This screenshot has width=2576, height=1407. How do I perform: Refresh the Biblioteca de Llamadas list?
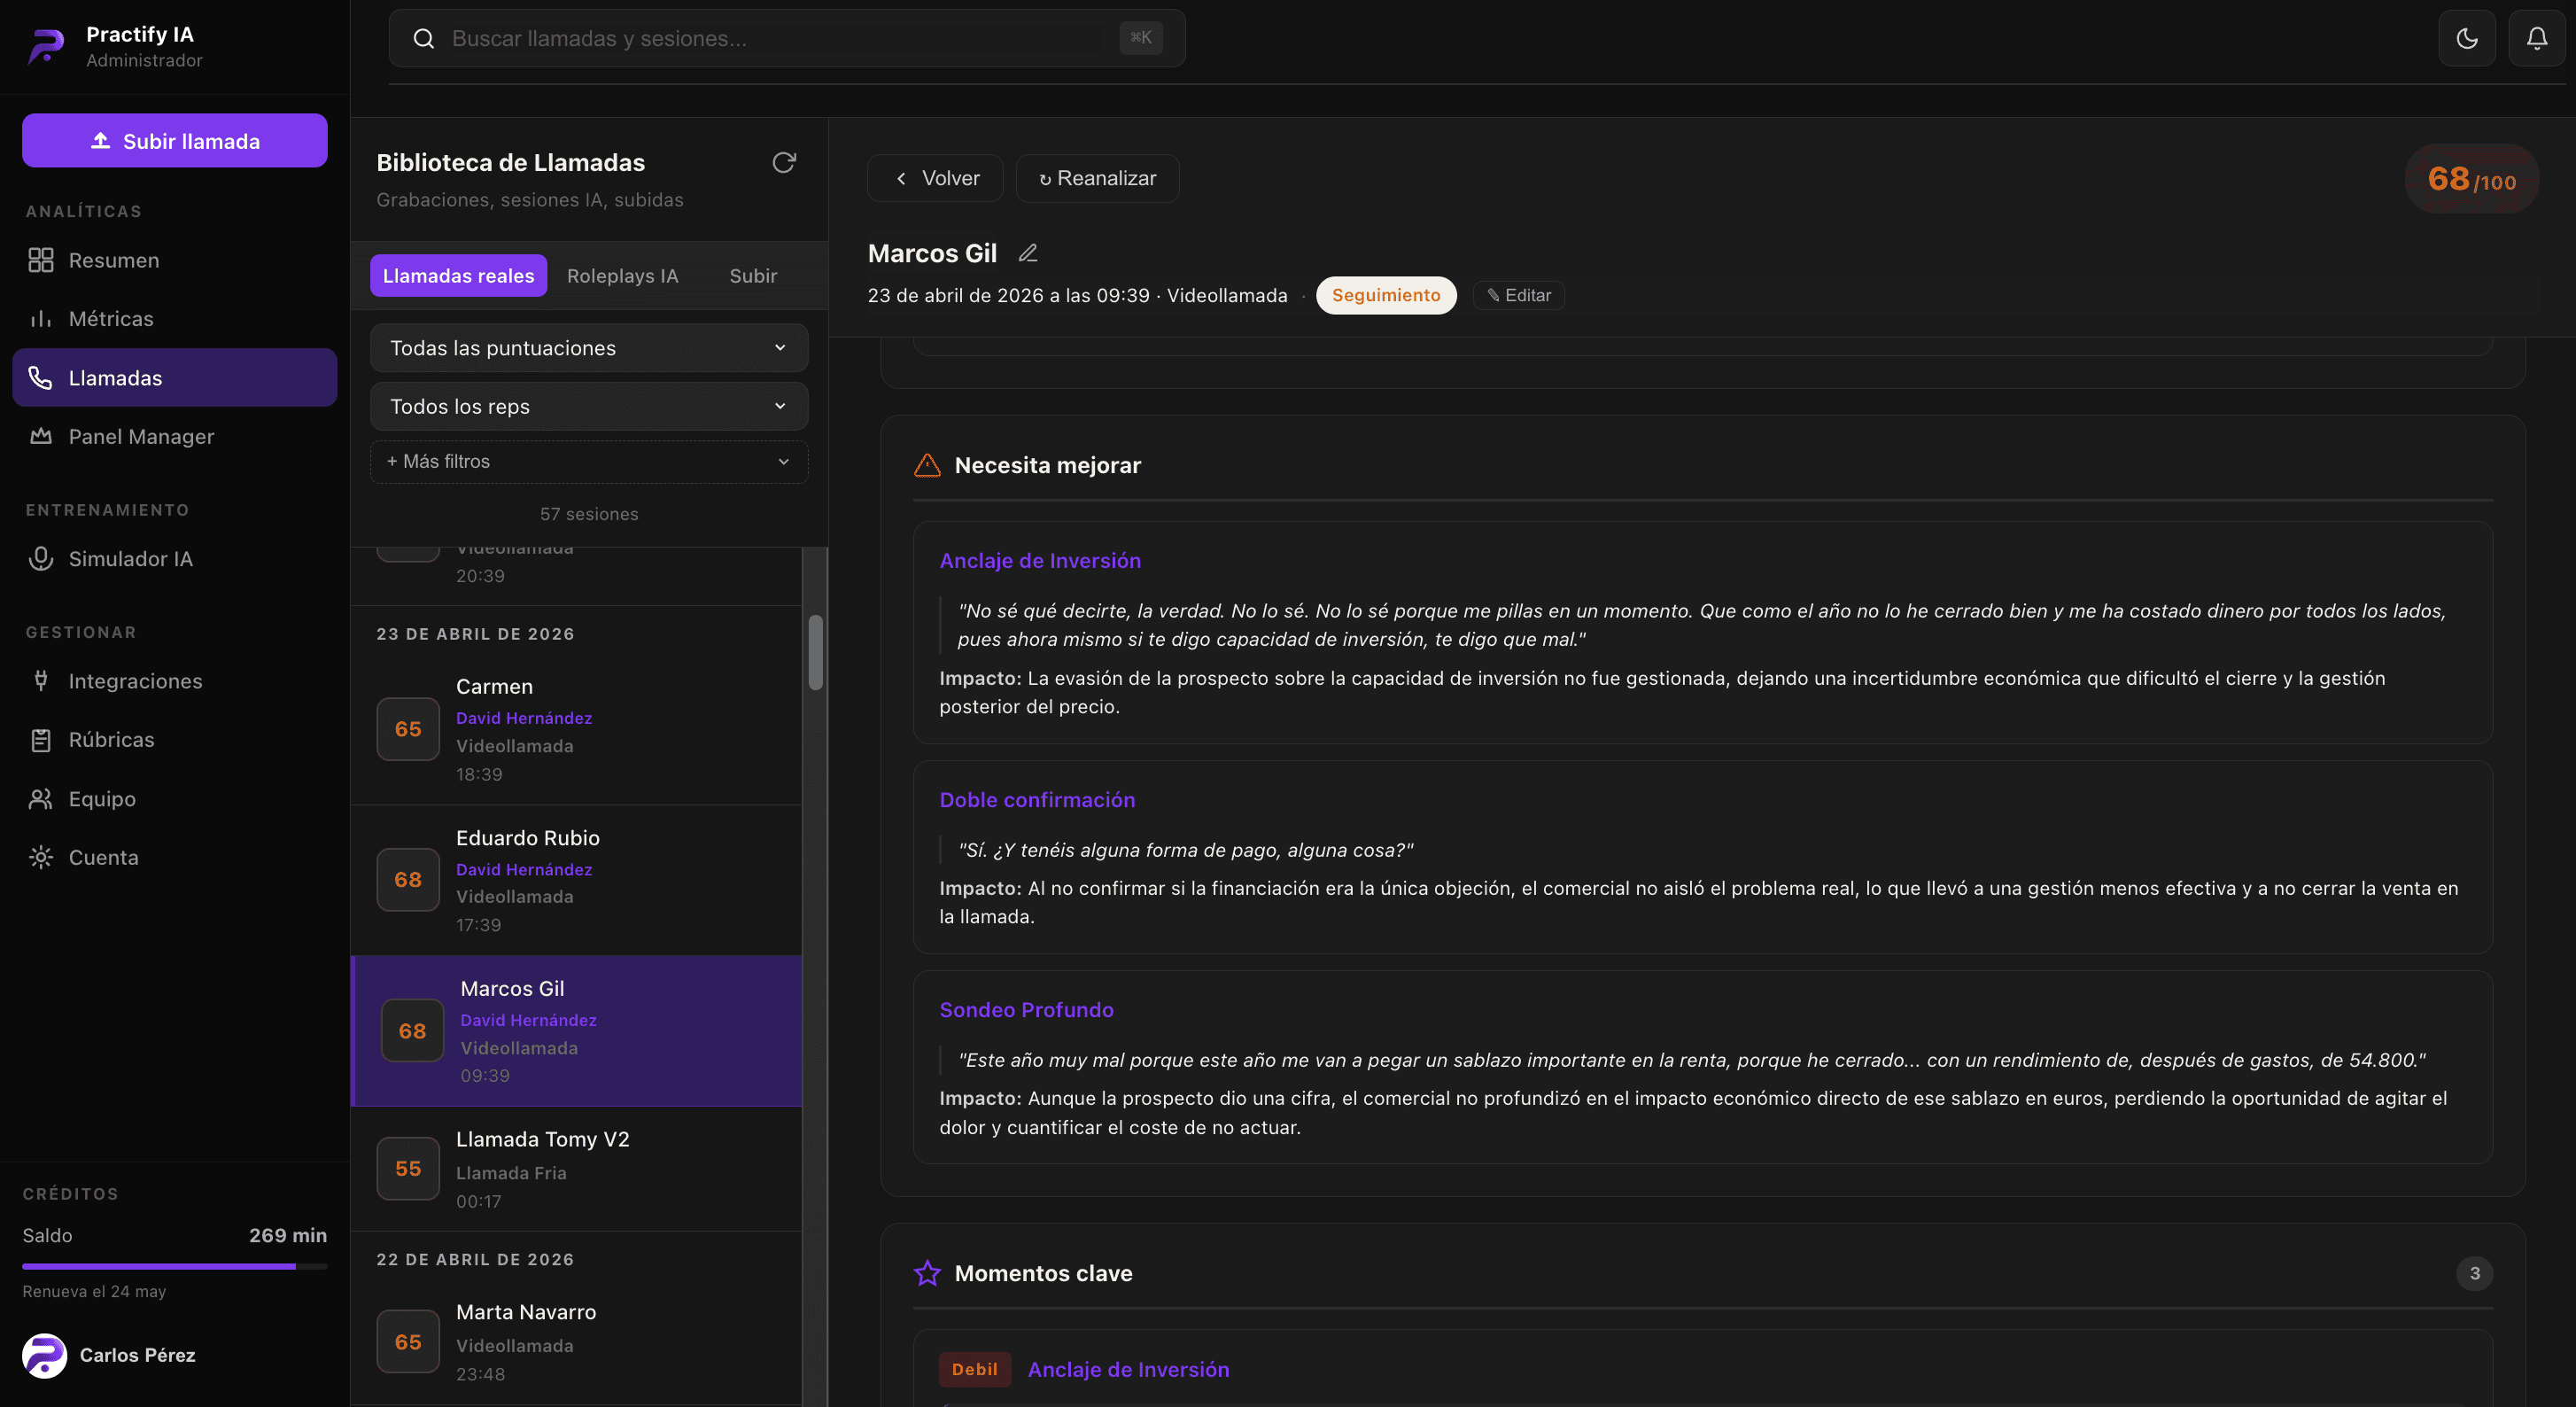pos(784,163)
